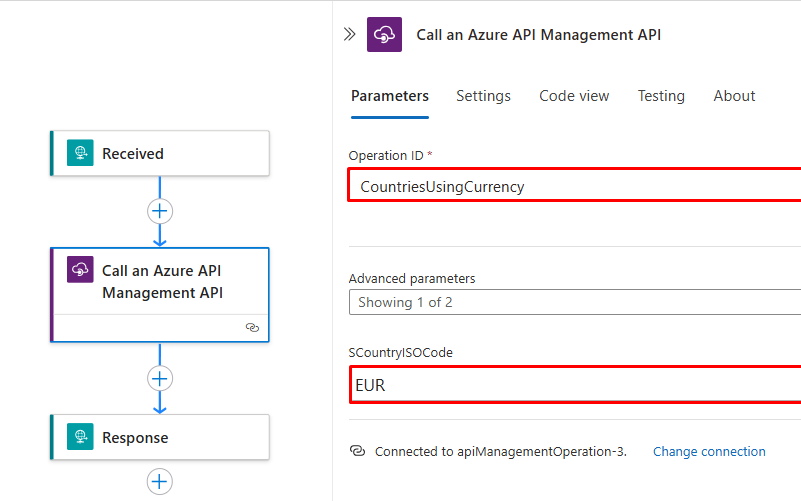Click the Response action icon
The width and height of the screenshot is (801, 501).
80,437
